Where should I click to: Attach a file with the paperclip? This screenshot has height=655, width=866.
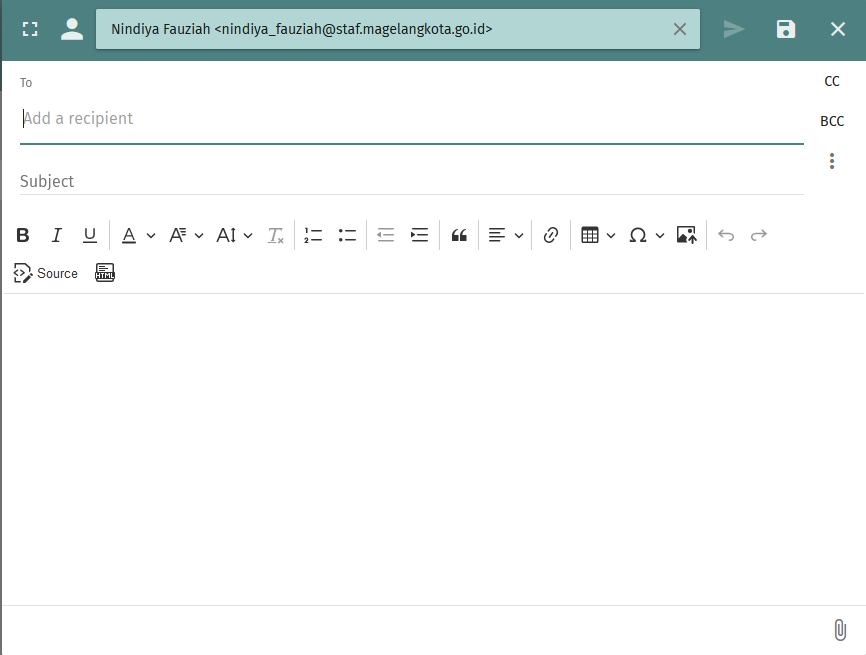tap(838, 629)
